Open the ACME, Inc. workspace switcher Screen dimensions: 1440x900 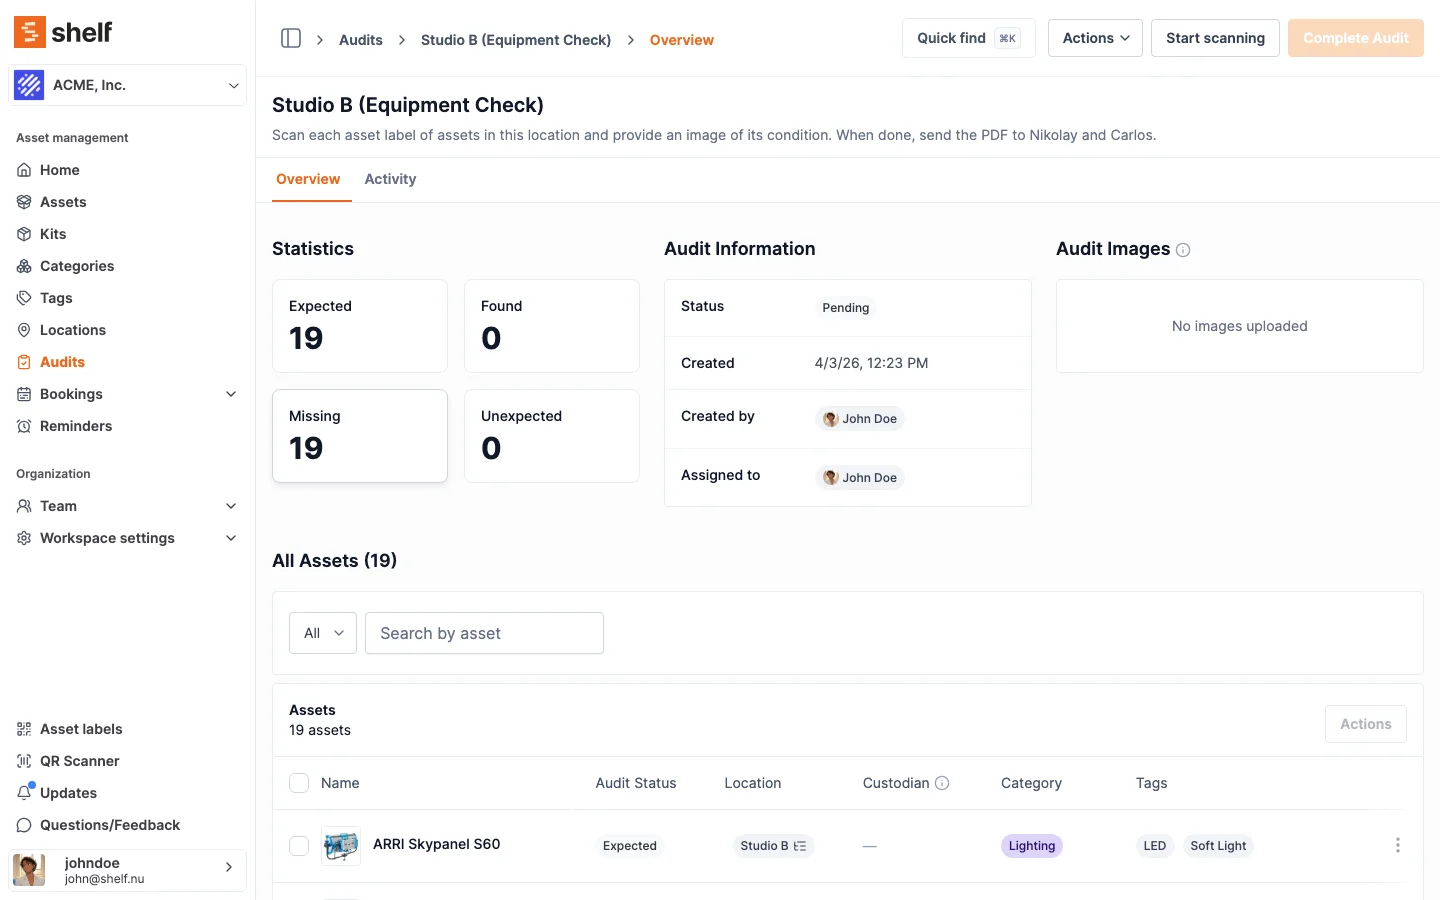(127, 85)
